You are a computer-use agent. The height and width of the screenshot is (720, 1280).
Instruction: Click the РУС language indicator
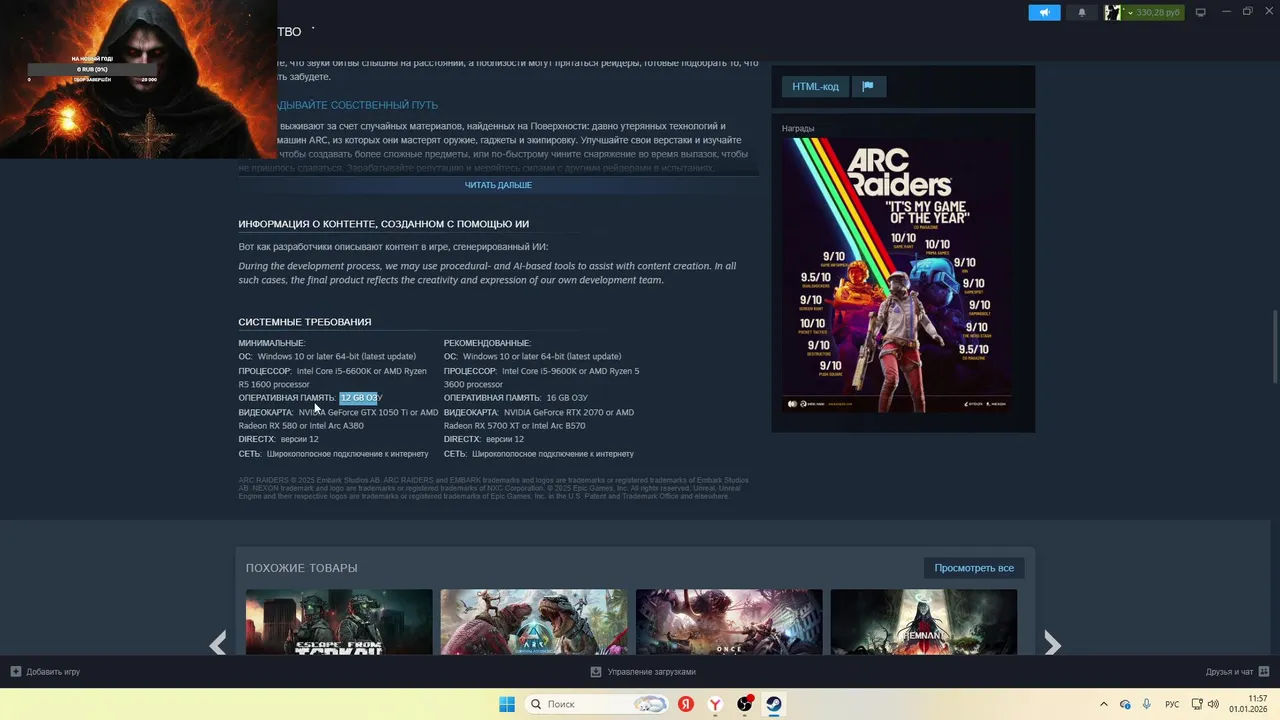tap(1172, 704)
